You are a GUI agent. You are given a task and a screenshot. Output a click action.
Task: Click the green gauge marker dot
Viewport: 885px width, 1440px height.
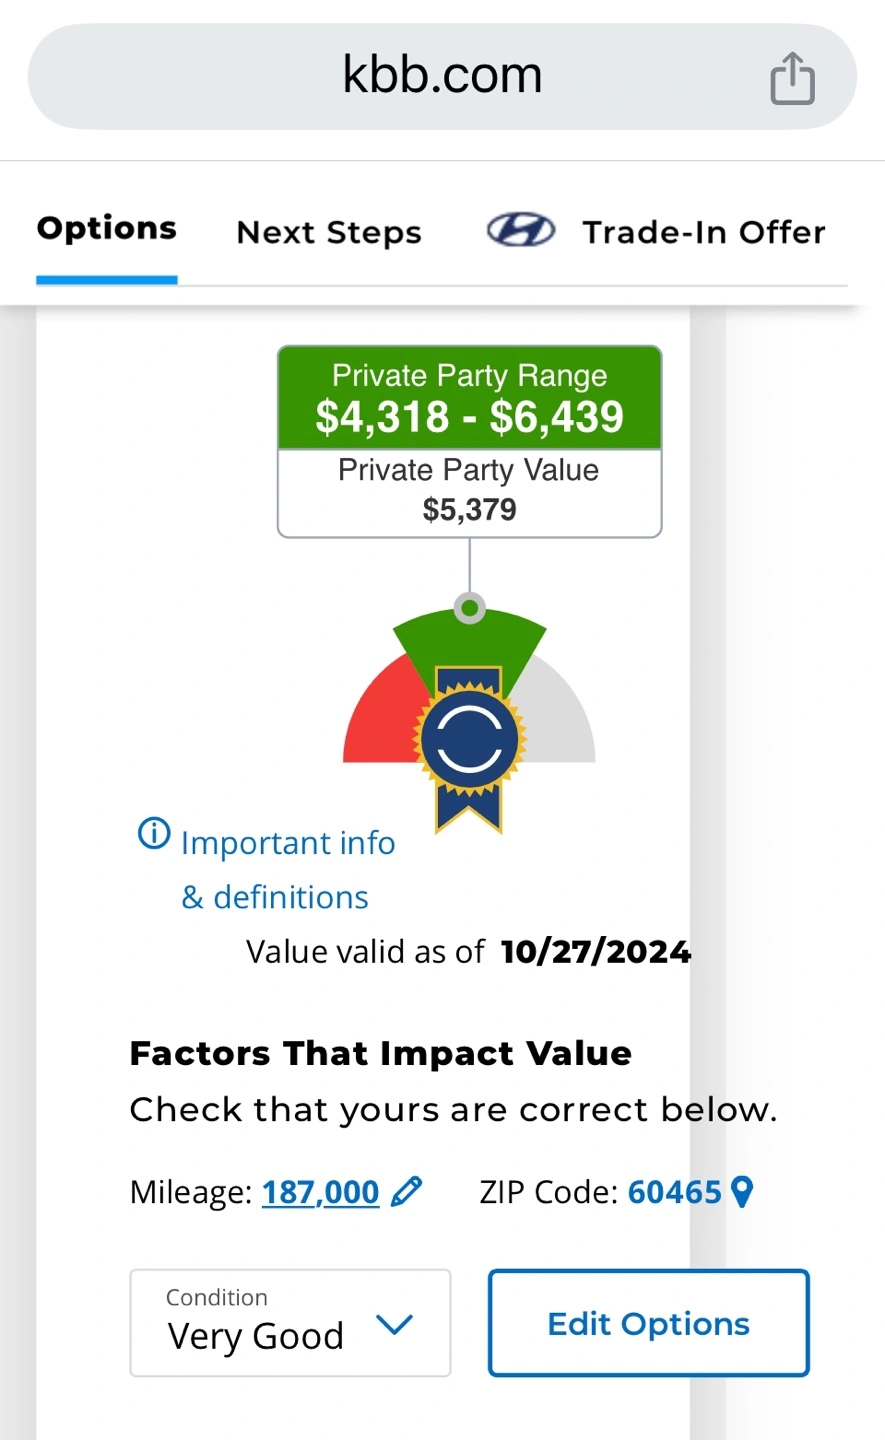[x=470, y=608]
